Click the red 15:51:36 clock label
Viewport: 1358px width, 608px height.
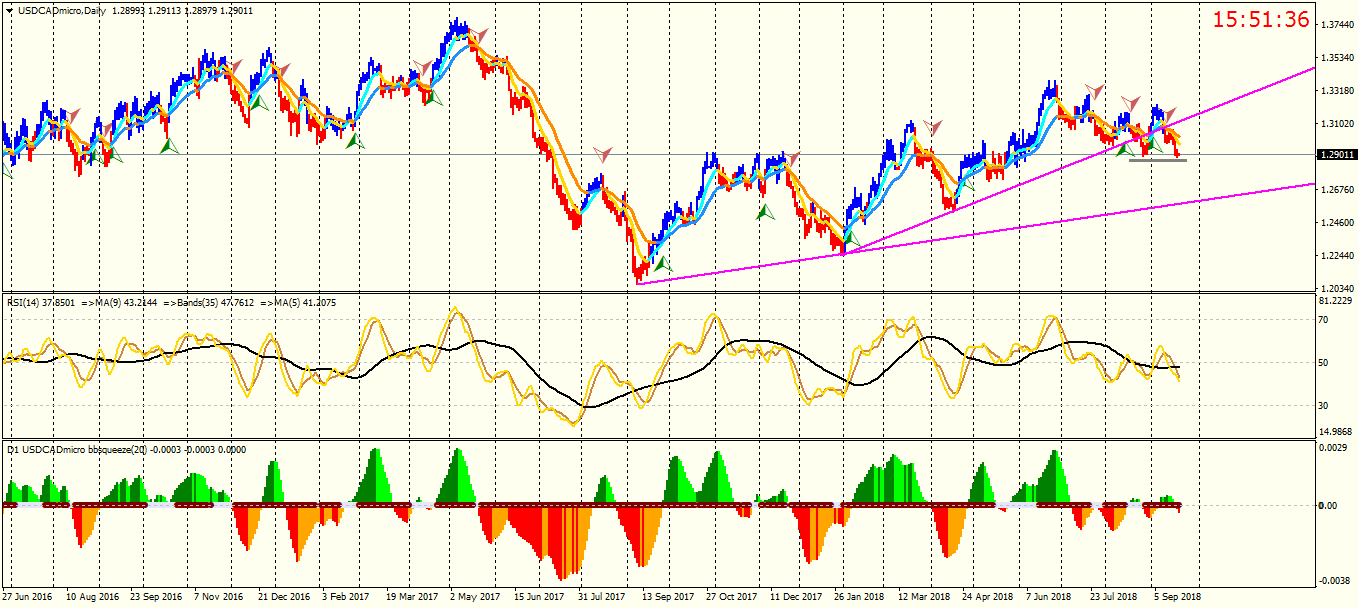pyautogui.click(x=1261, y=20)
